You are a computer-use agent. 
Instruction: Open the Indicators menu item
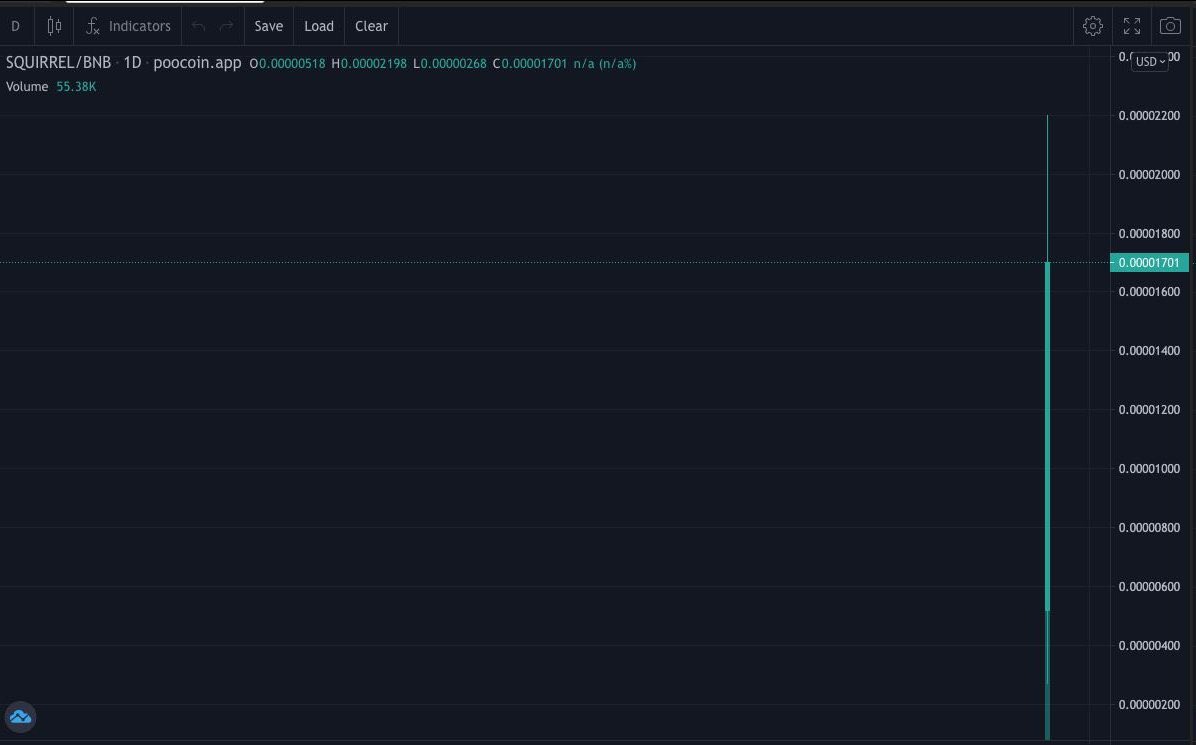click(x=139, y=25)
